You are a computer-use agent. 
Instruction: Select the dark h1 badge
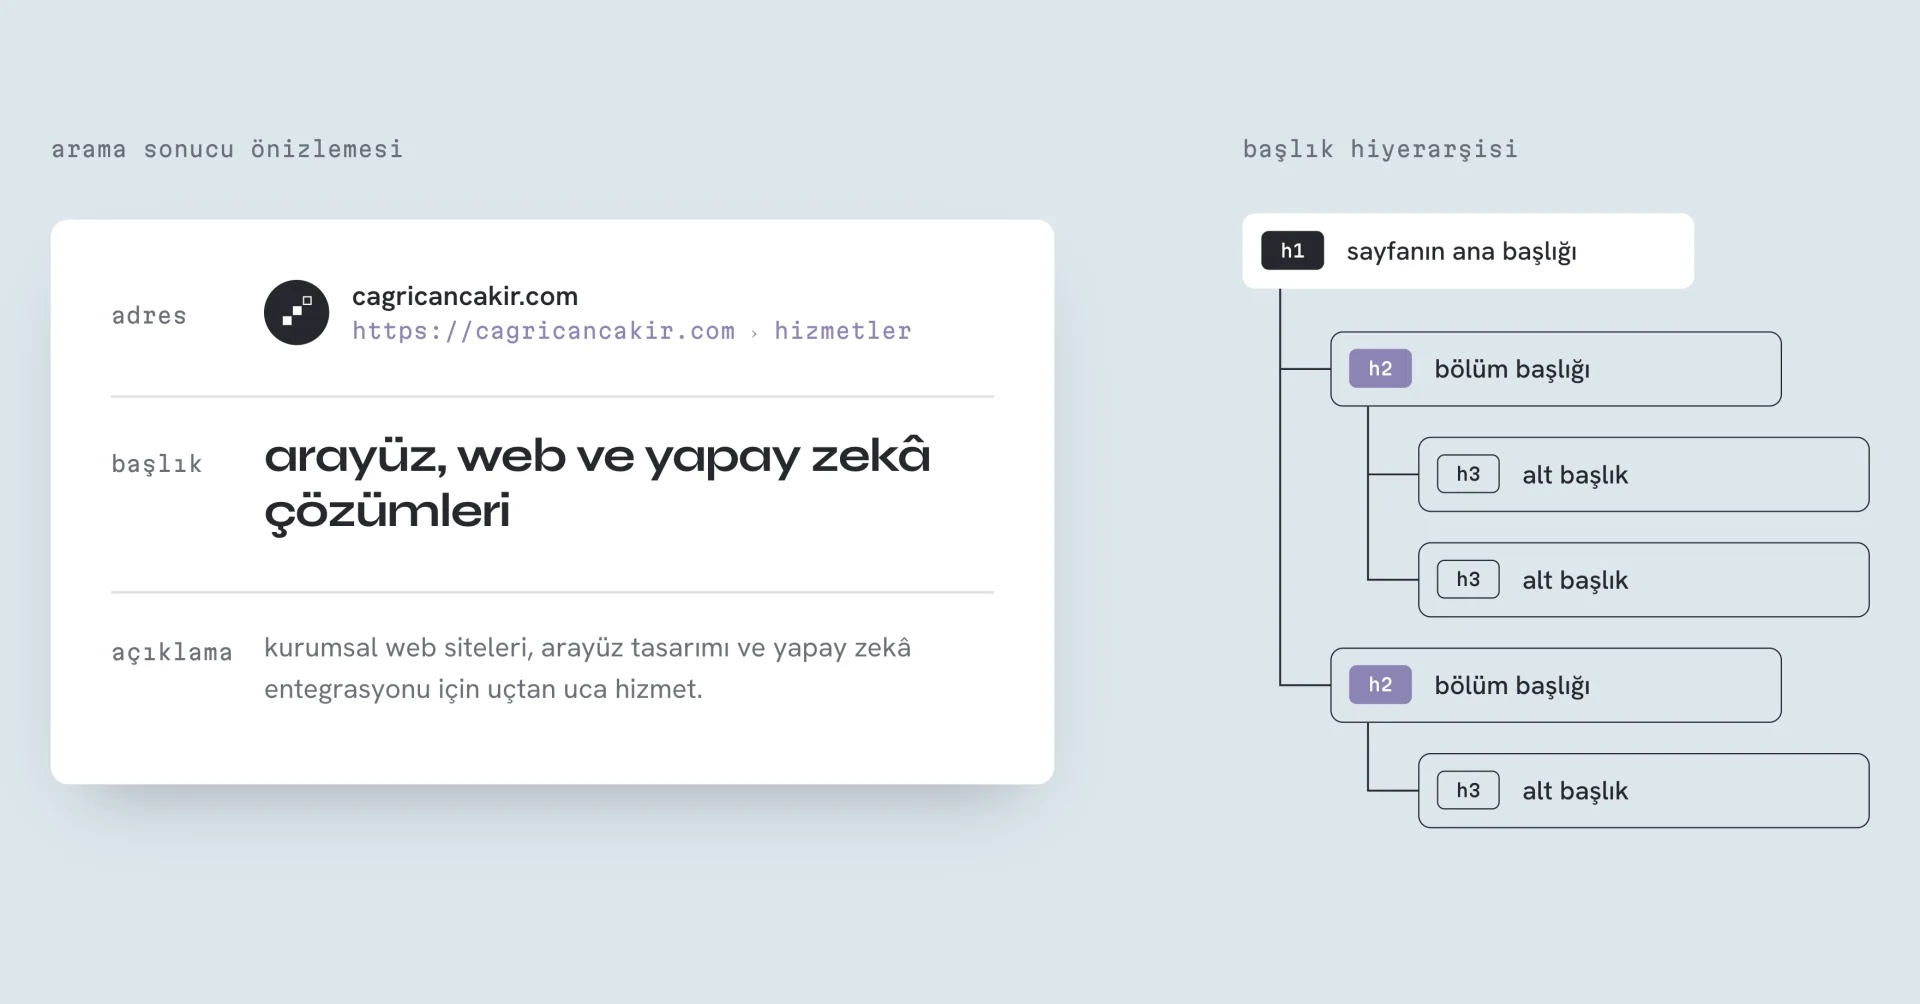click(x=1292, y=251)
